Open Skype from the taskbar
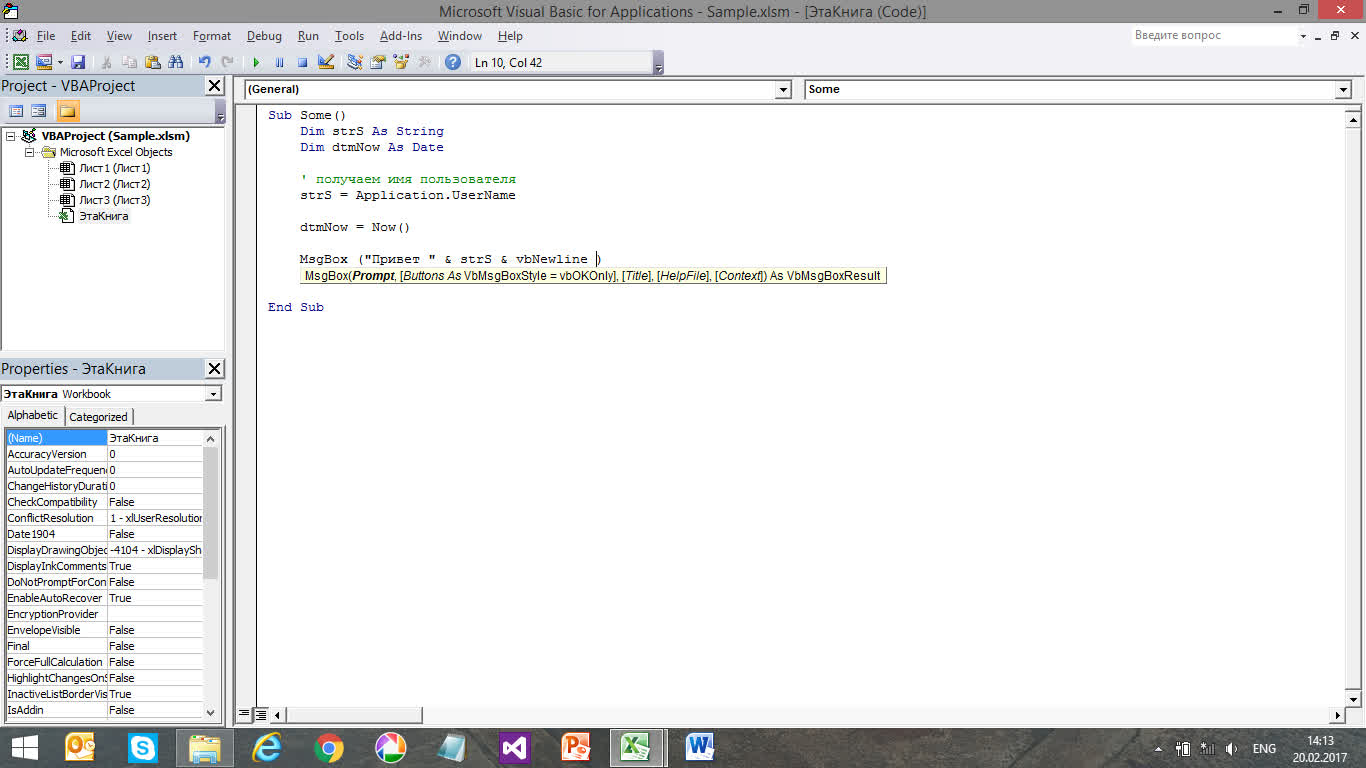The width and height of the screenshot is (1366, 768). pos(143,747)
